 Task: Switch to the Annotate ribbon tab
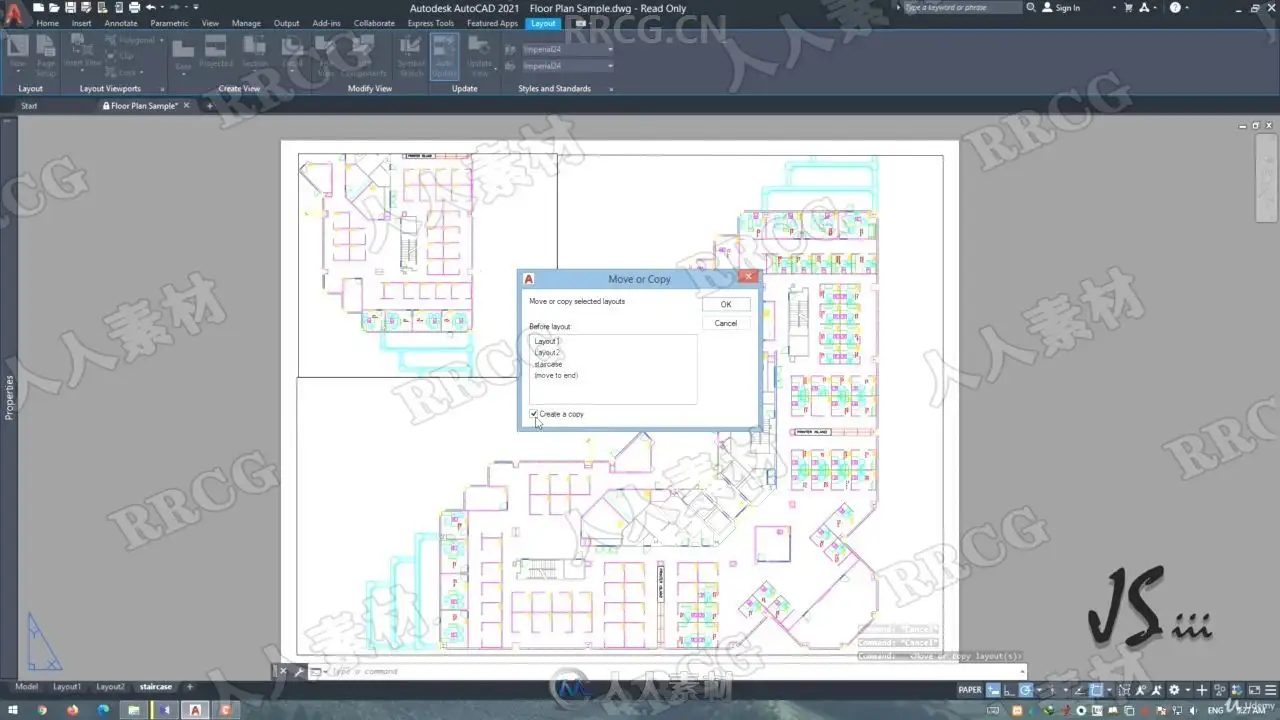[x=121, y=23]
